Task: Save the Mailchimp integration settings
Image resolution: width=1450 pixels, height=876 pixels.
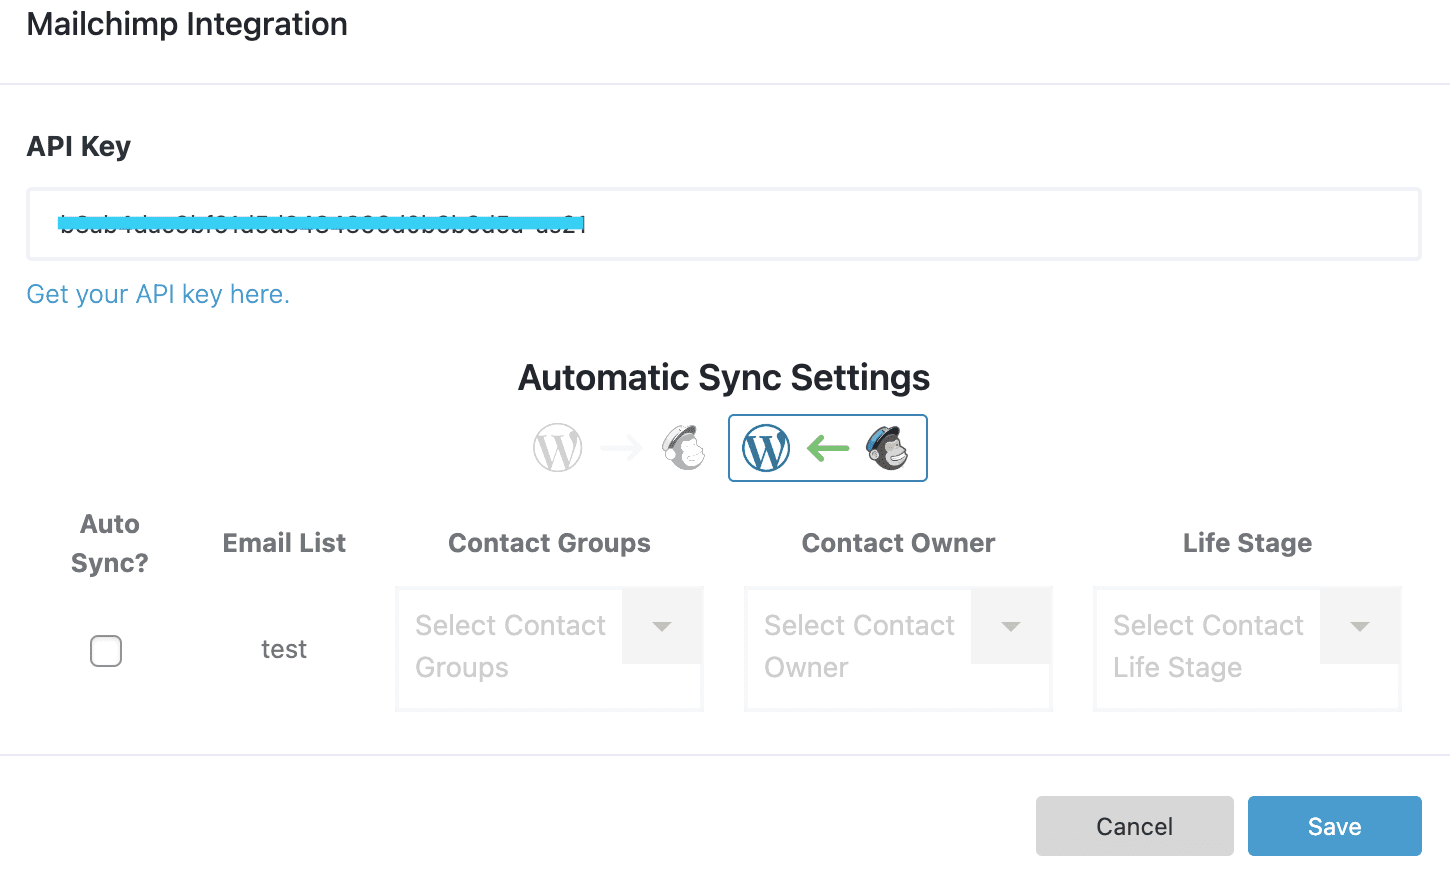Action: 1334,826
